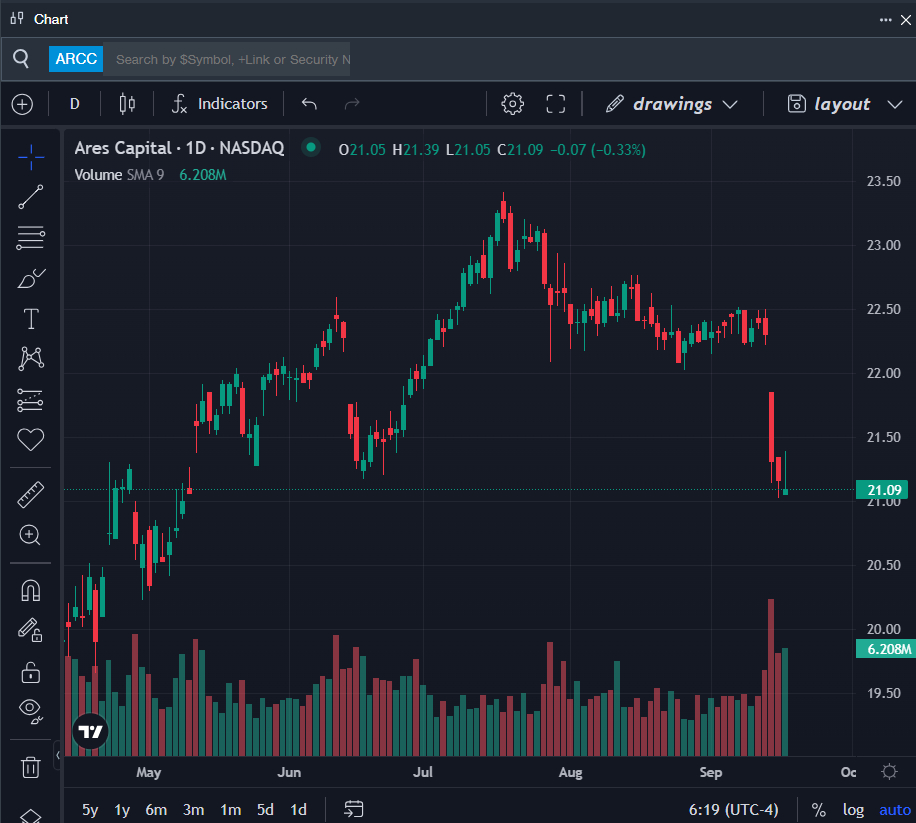The height and width of the screenshot is (823, 916).
Task: Click the ruler measure tool
Action: click(31, 494)
